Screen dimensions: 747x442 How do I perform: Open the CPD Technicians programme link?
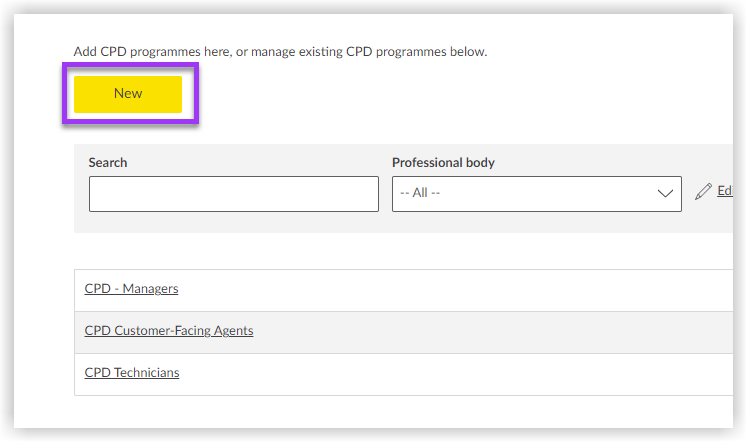click(132, 372)
